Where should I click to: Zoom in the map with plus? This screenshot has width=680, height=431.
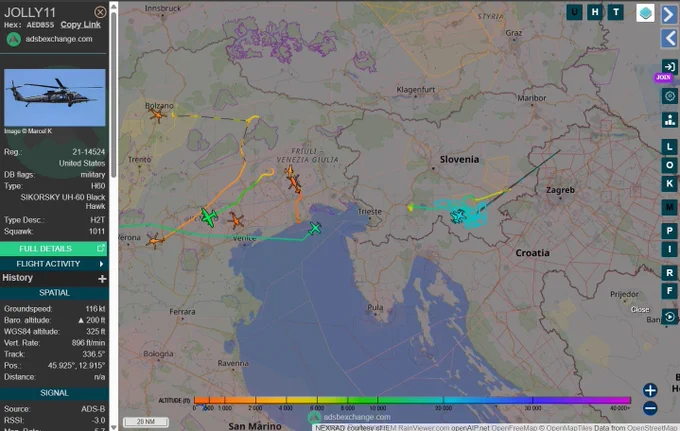click(650, 390)
